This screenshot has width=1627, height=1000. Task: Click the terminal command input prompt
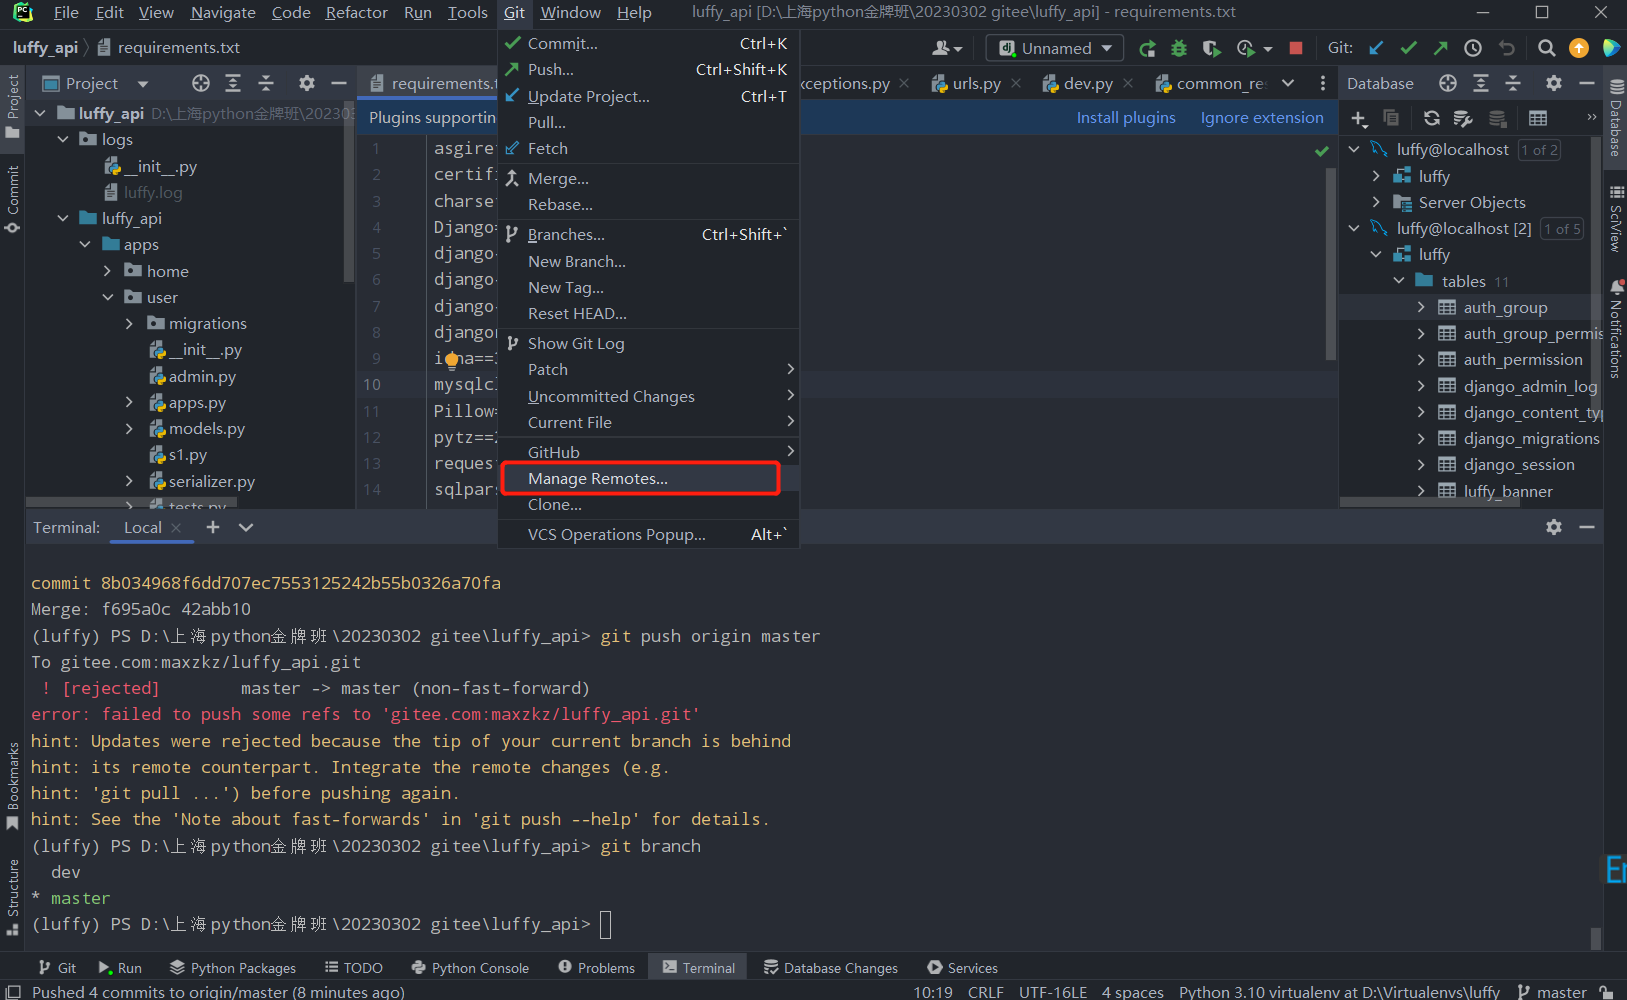[x=605, y=925]
